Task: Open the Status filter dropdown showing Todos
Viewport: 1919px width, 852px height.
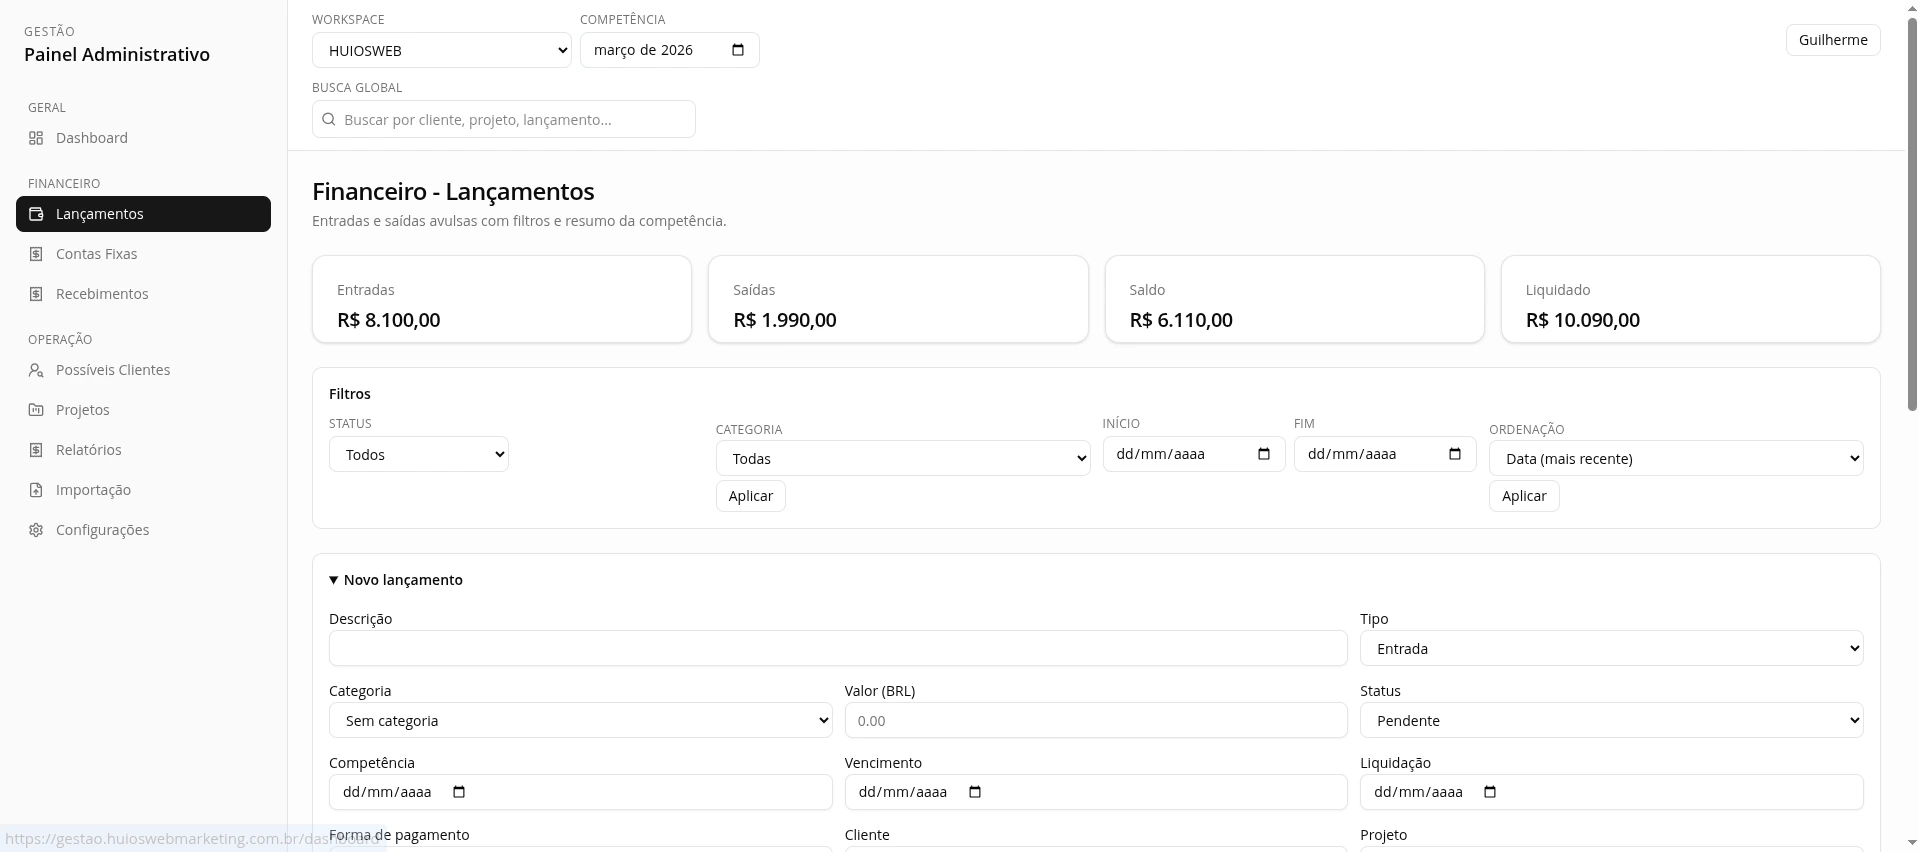Action: (x=418, y=455)
